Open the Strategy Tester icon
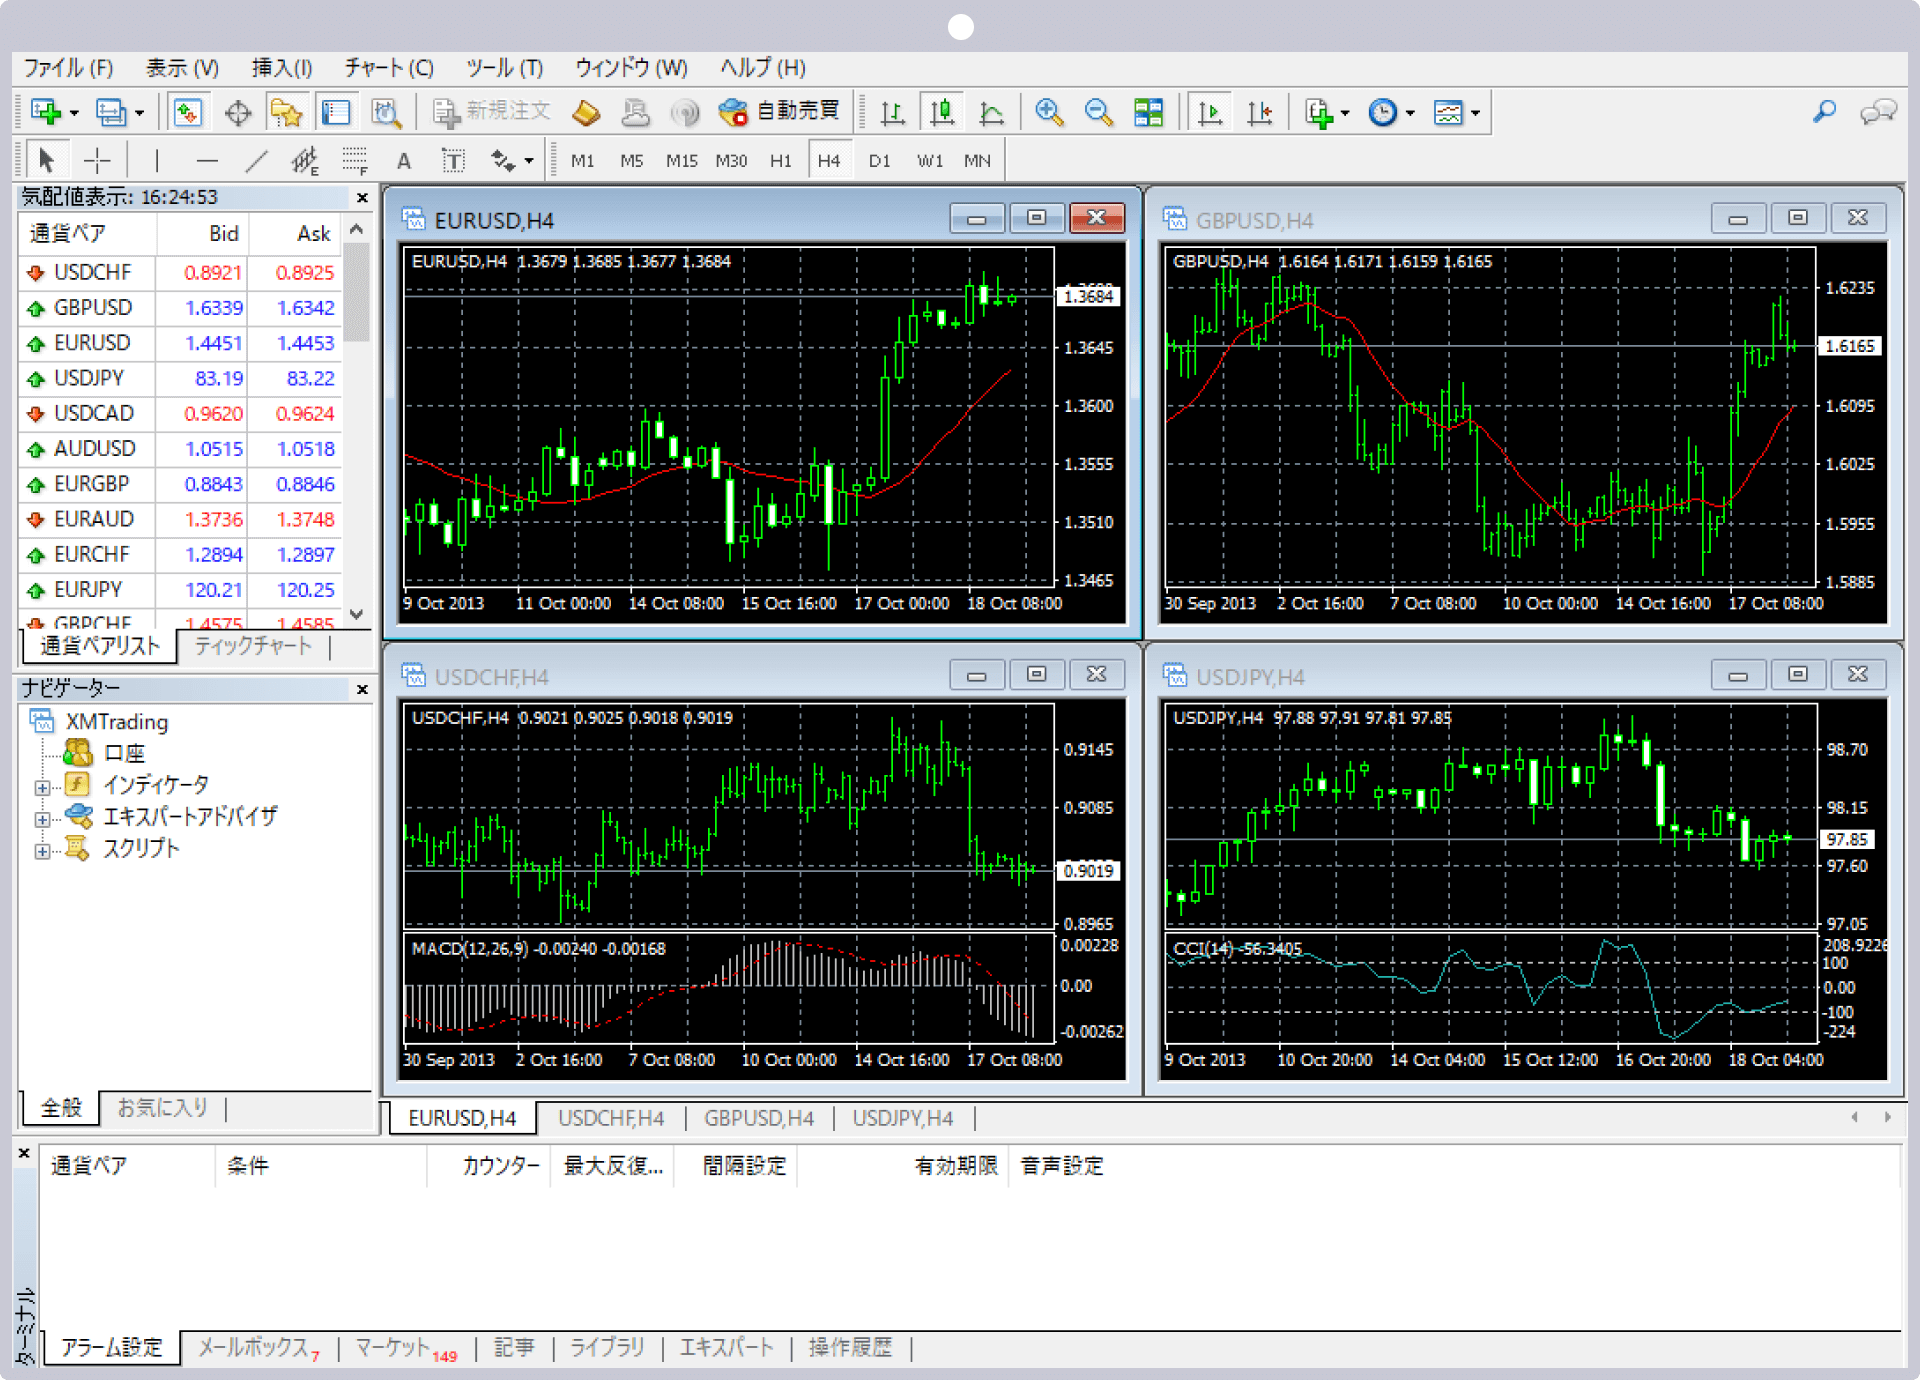 (x=385, y=112)
